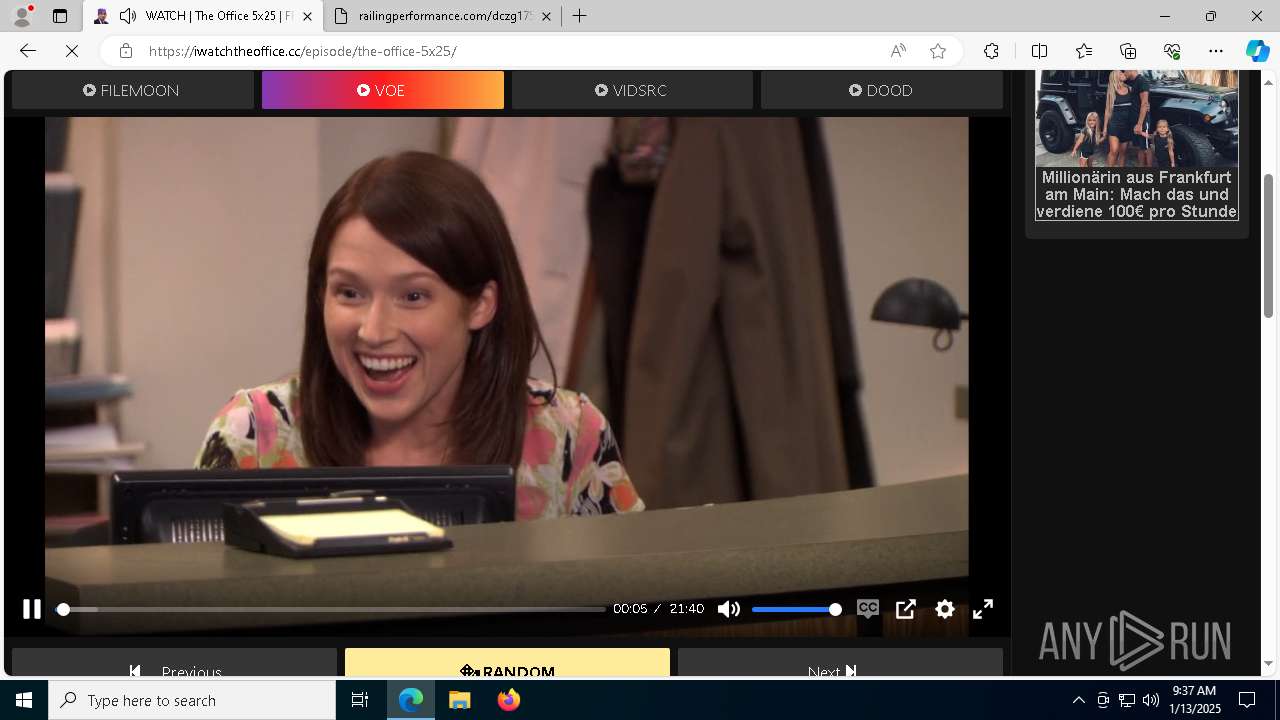Close The Office 5x25 tab
The height and width of the screenshot is (720, 1280).
[x=307, y=16]
